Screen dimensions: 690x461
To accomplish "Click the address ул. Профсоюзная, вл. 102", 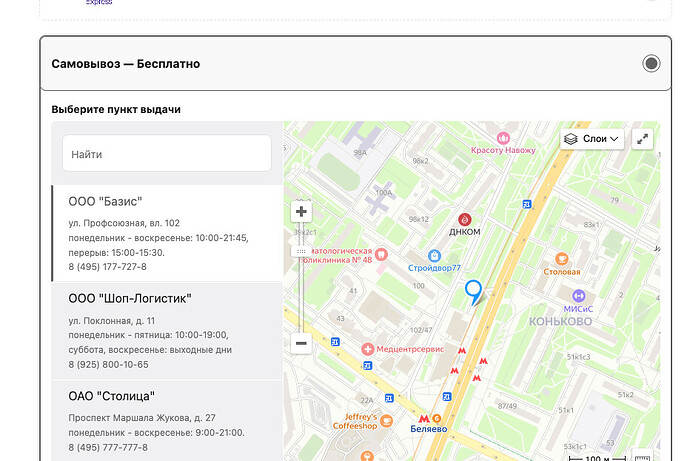I will [124, 223].
